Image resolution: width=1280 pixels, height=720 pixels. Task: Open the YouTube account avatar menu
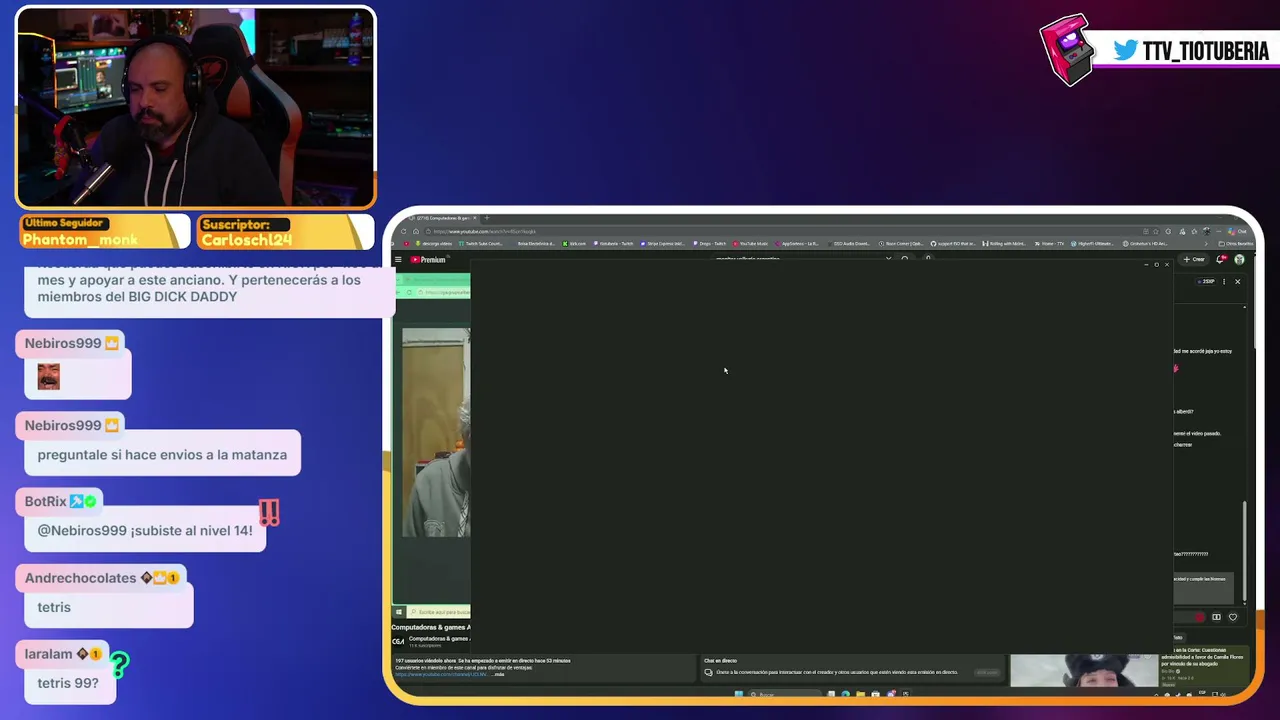pyautogui.click(x=1239, y=260)
